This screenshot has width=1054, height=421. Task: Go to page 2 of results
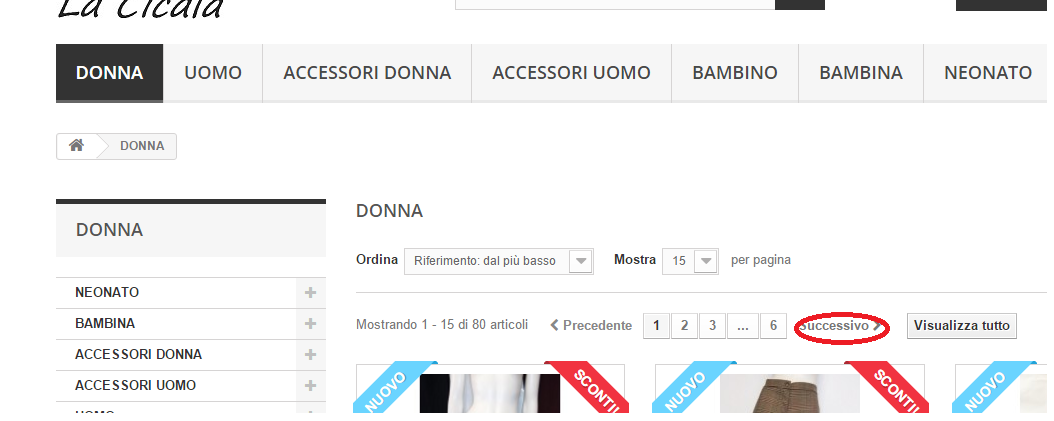click(x=684, y=326)
